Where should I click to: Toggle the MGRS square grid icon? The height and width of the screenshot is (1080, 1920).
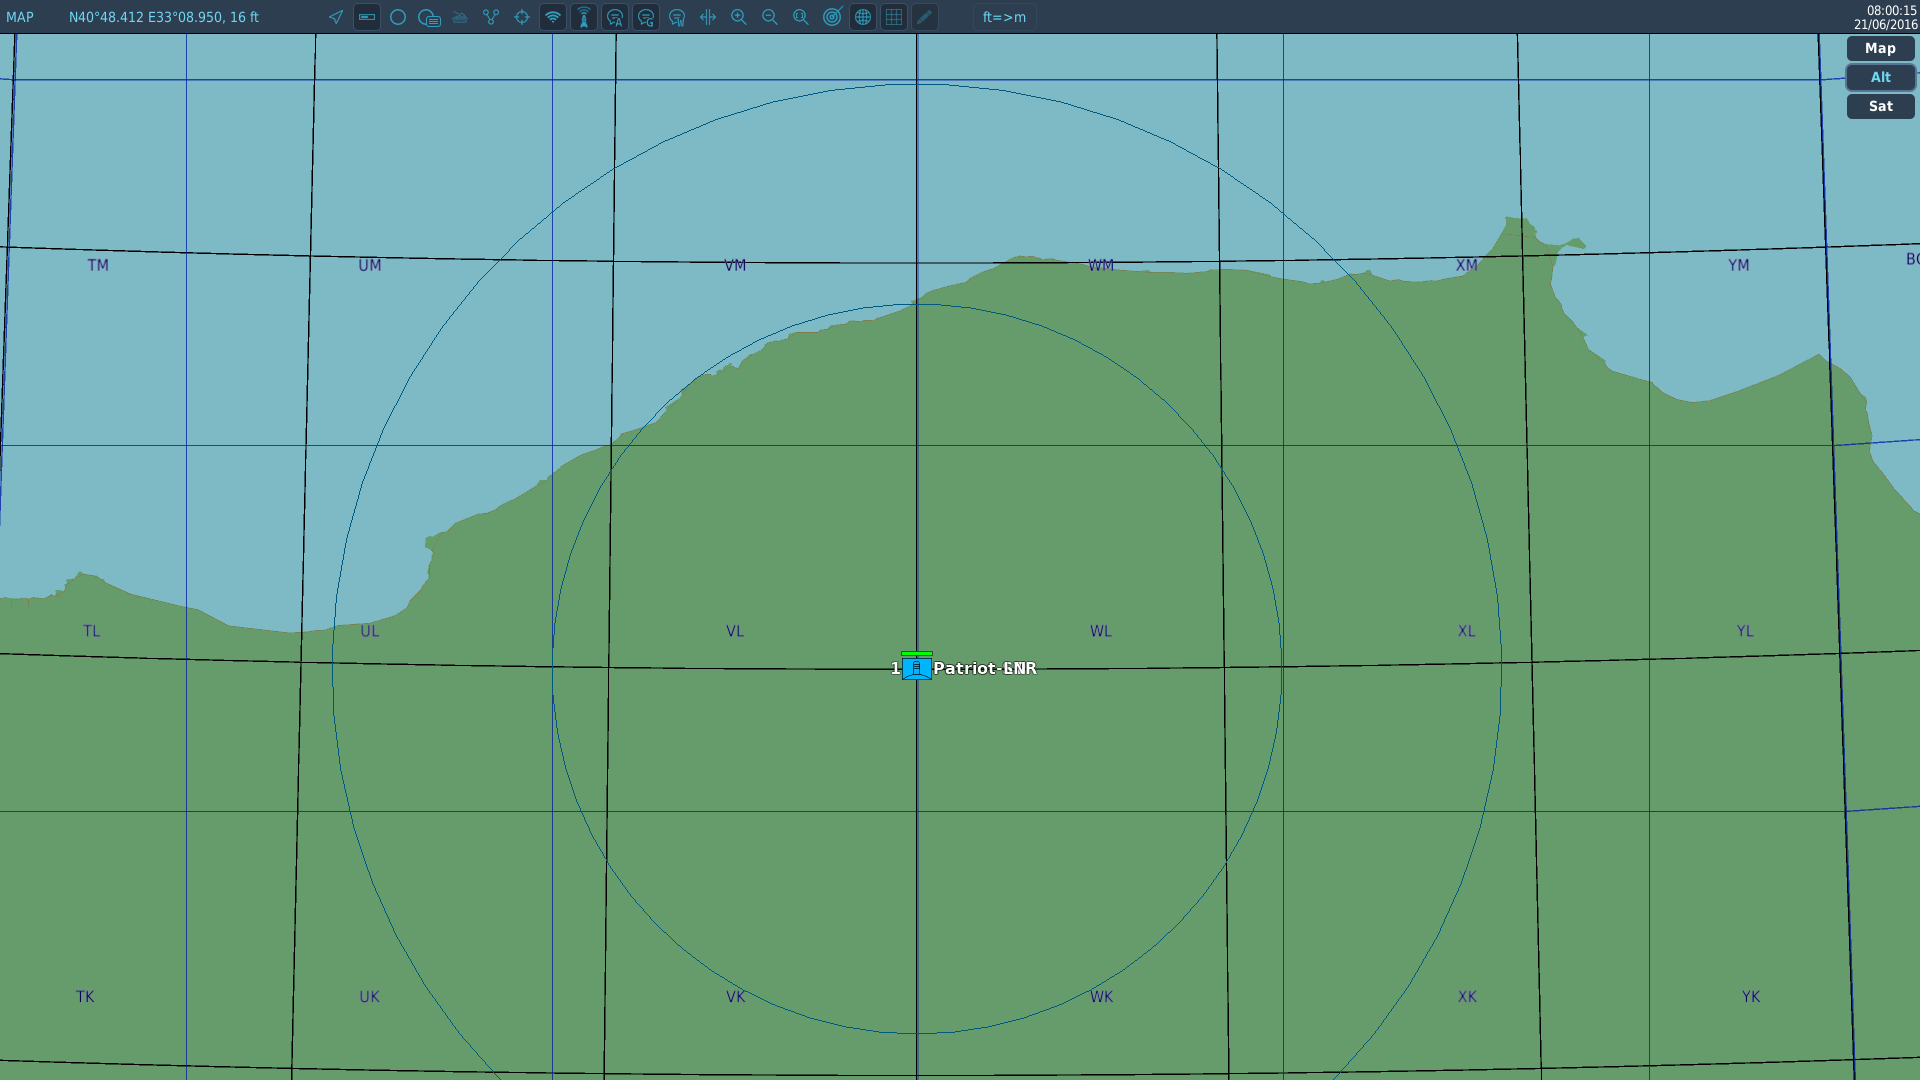click(894, 17)
